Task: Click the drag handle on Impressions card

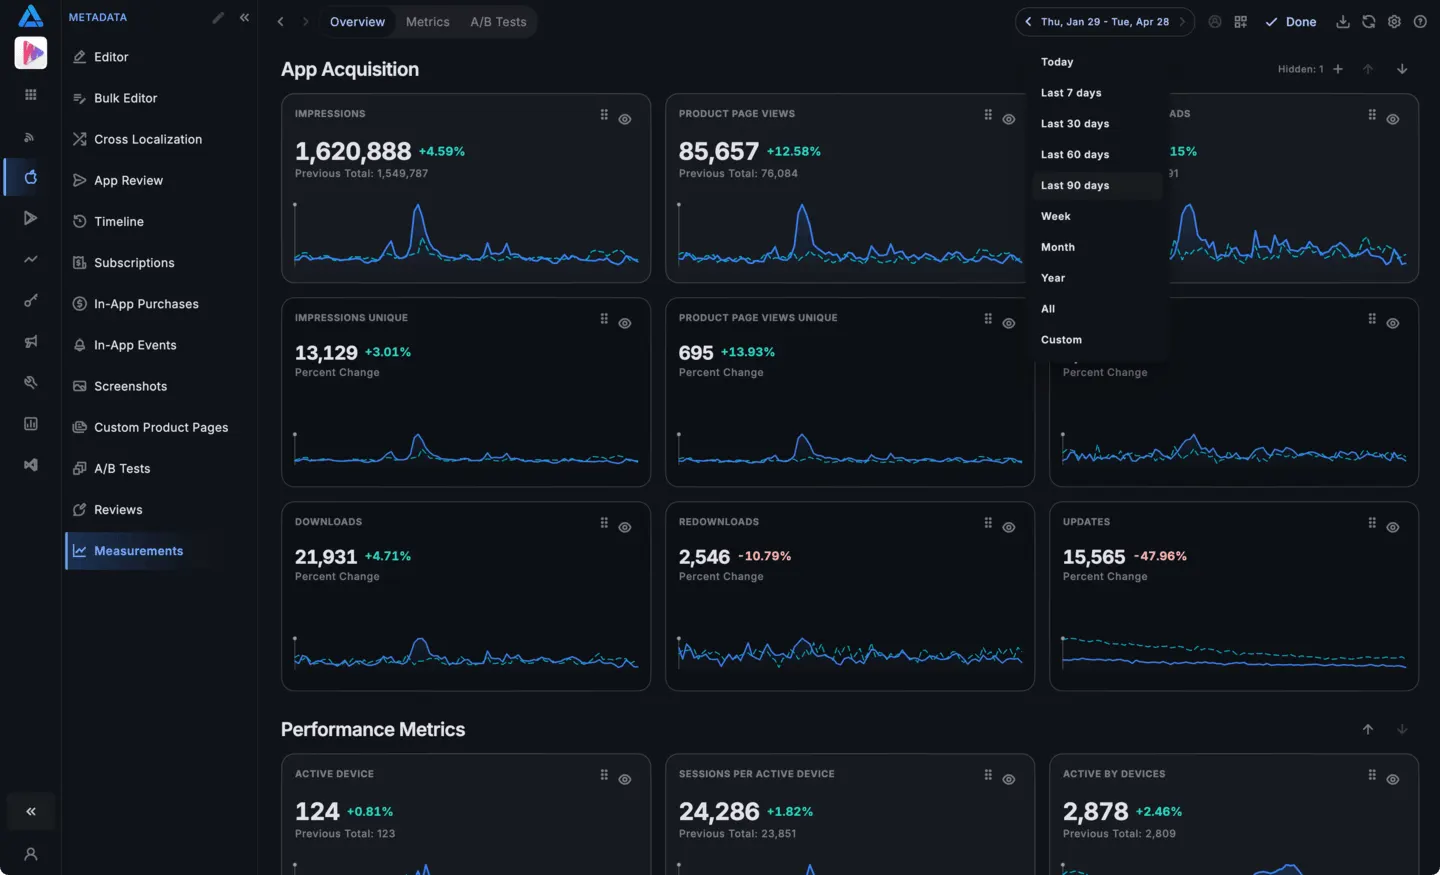Action: [604, 115]
